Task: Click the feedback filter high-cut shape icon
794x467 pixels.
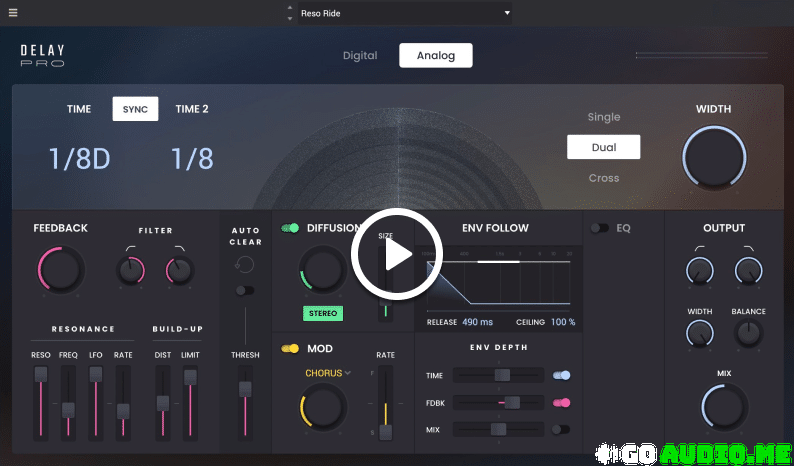Action: point(180,248)
